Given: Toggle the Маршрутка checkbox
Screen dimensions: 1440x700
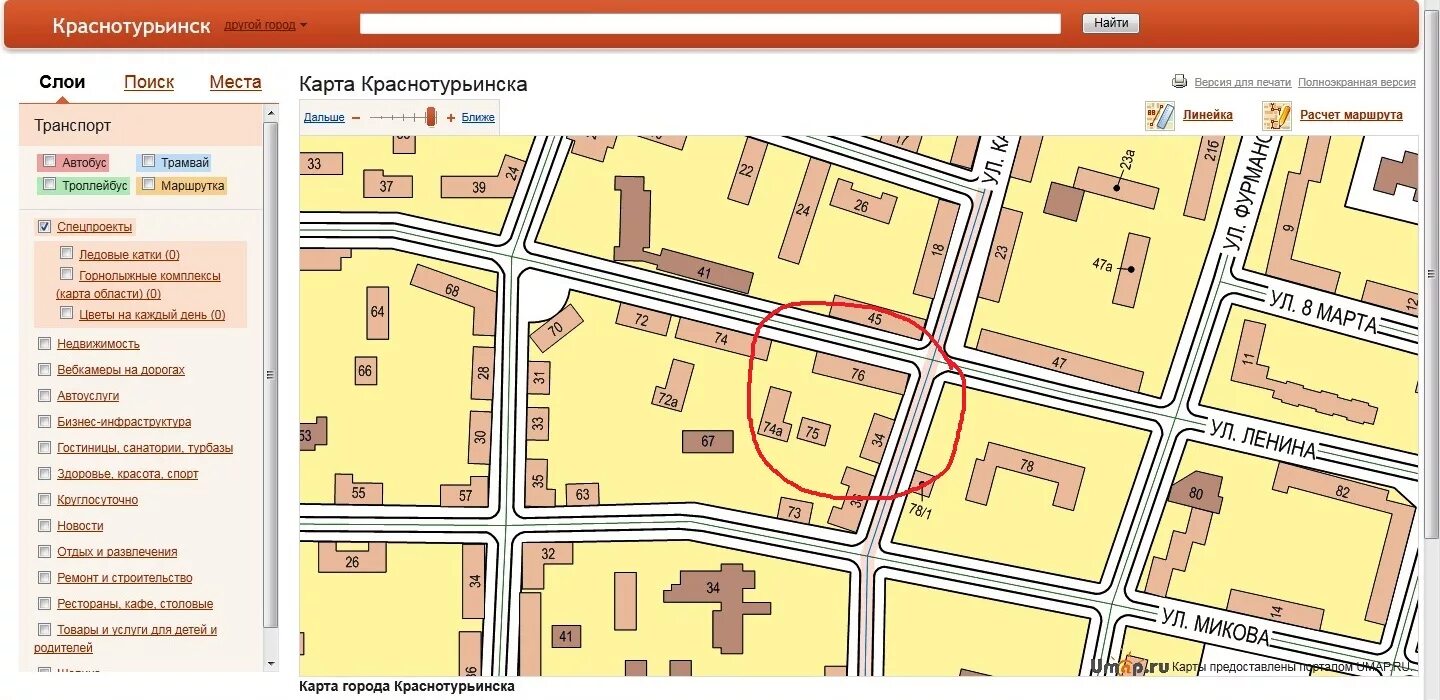Looking at the screenshot, I should tap(147, 185).
